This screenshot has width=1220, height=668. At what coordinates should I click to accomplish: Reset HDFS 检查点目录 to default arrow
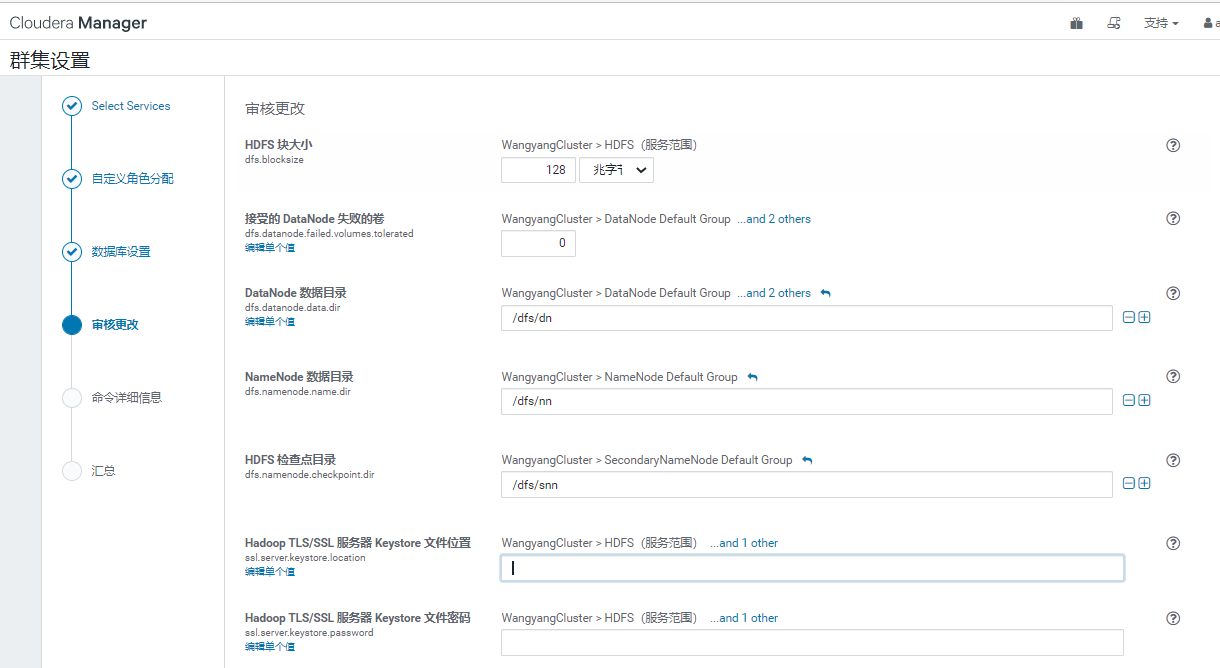807,460
